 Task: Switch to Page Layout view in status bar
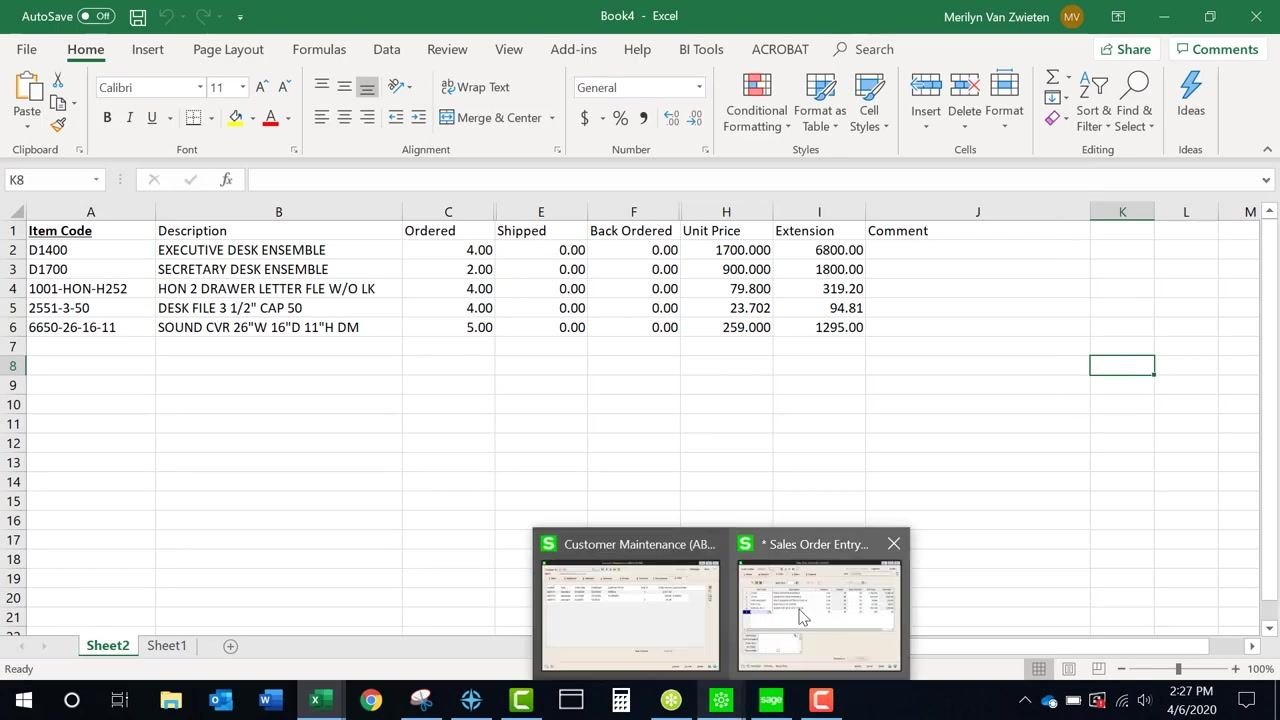pos(1069,669)
